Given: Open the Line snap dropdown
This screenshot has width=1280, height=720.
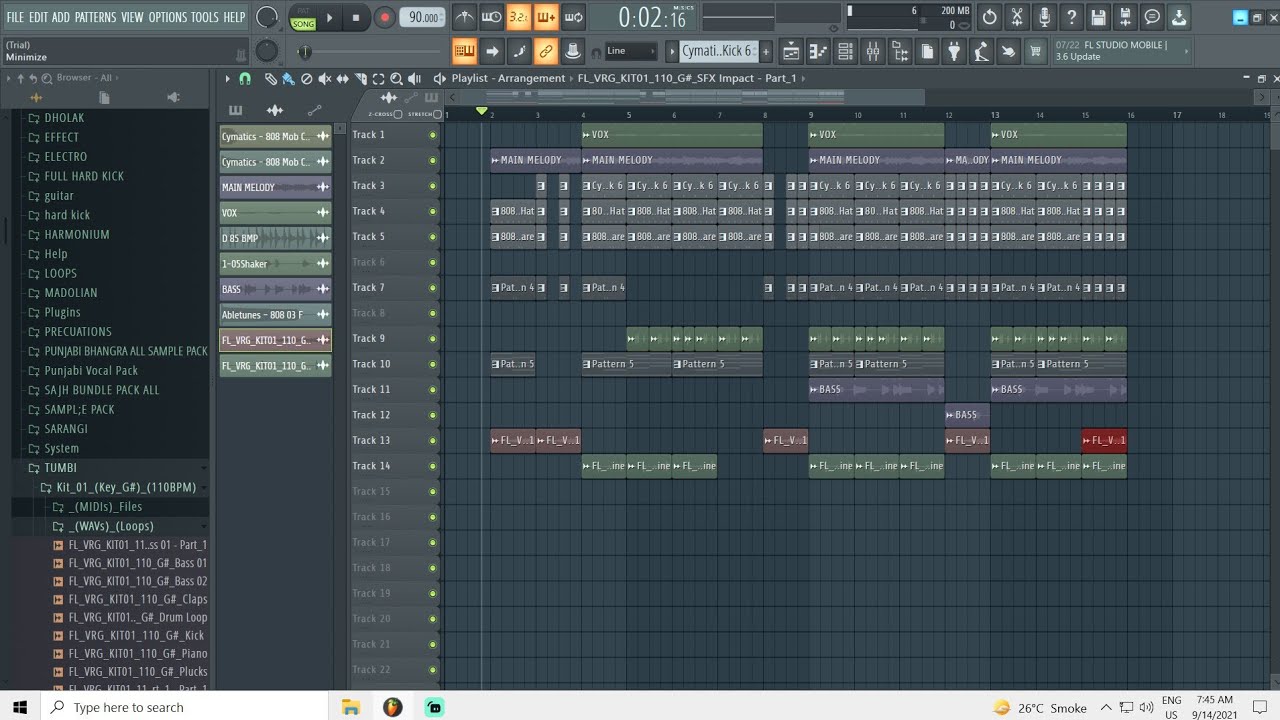Looking at the screenshot, I should click(630, 51).
